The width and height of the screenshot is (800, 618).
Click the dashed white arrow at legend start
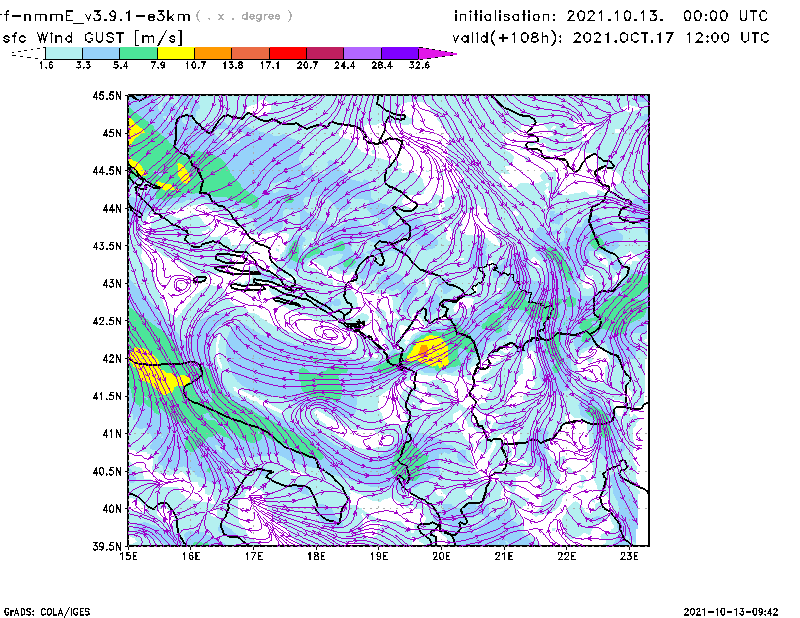(28, 53)
